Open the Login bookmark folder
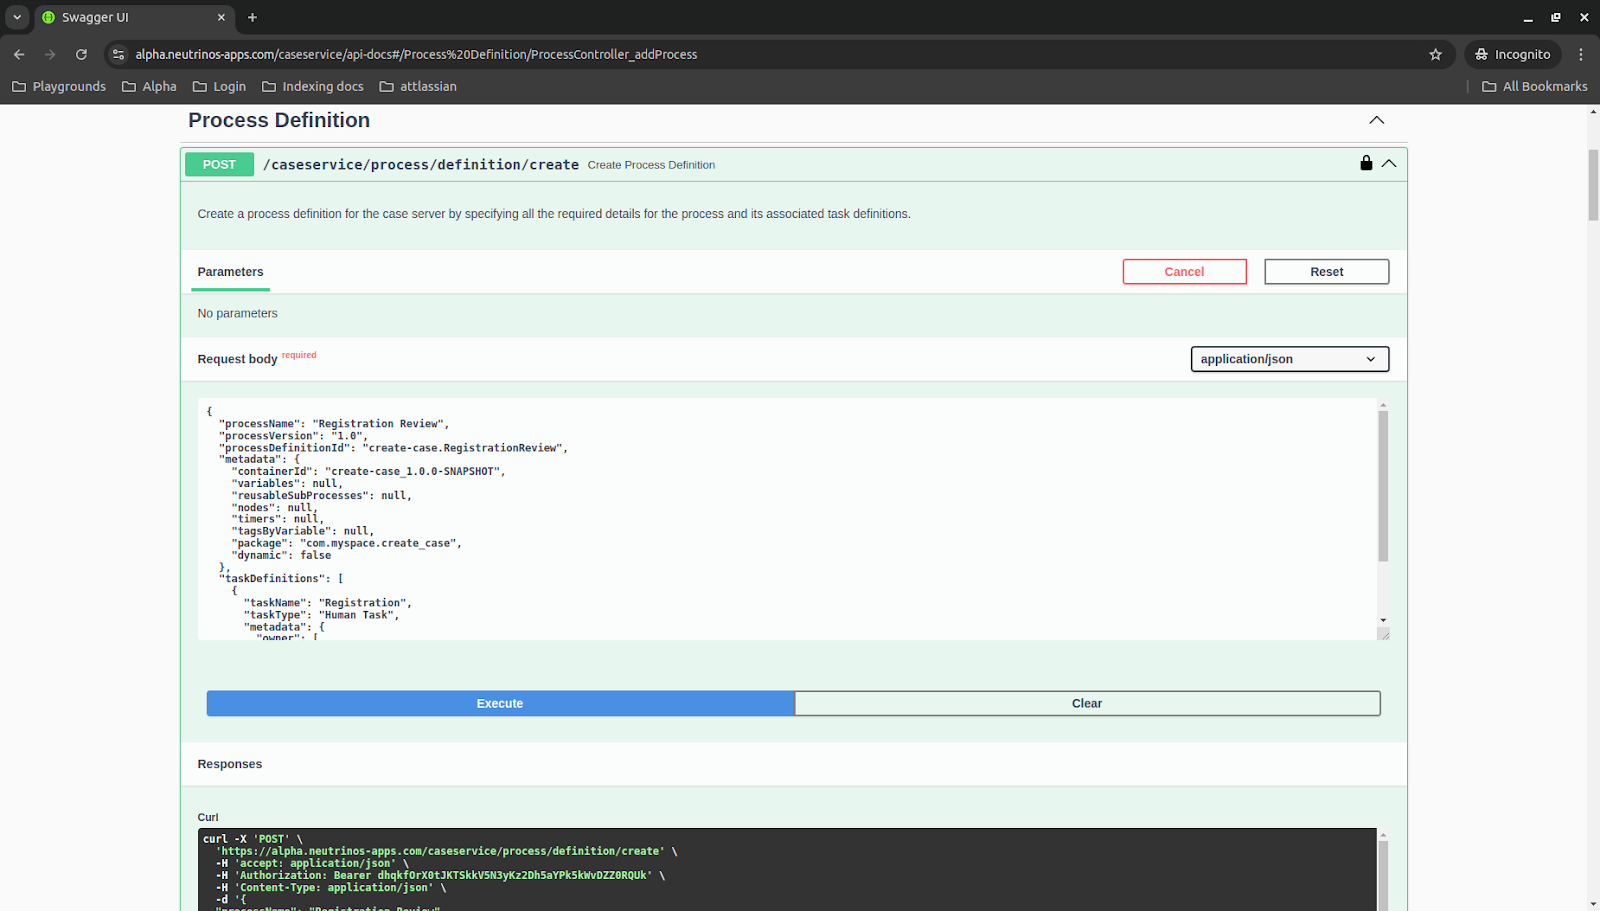Viewport: 1600px width, 911px height. (219, 86)
